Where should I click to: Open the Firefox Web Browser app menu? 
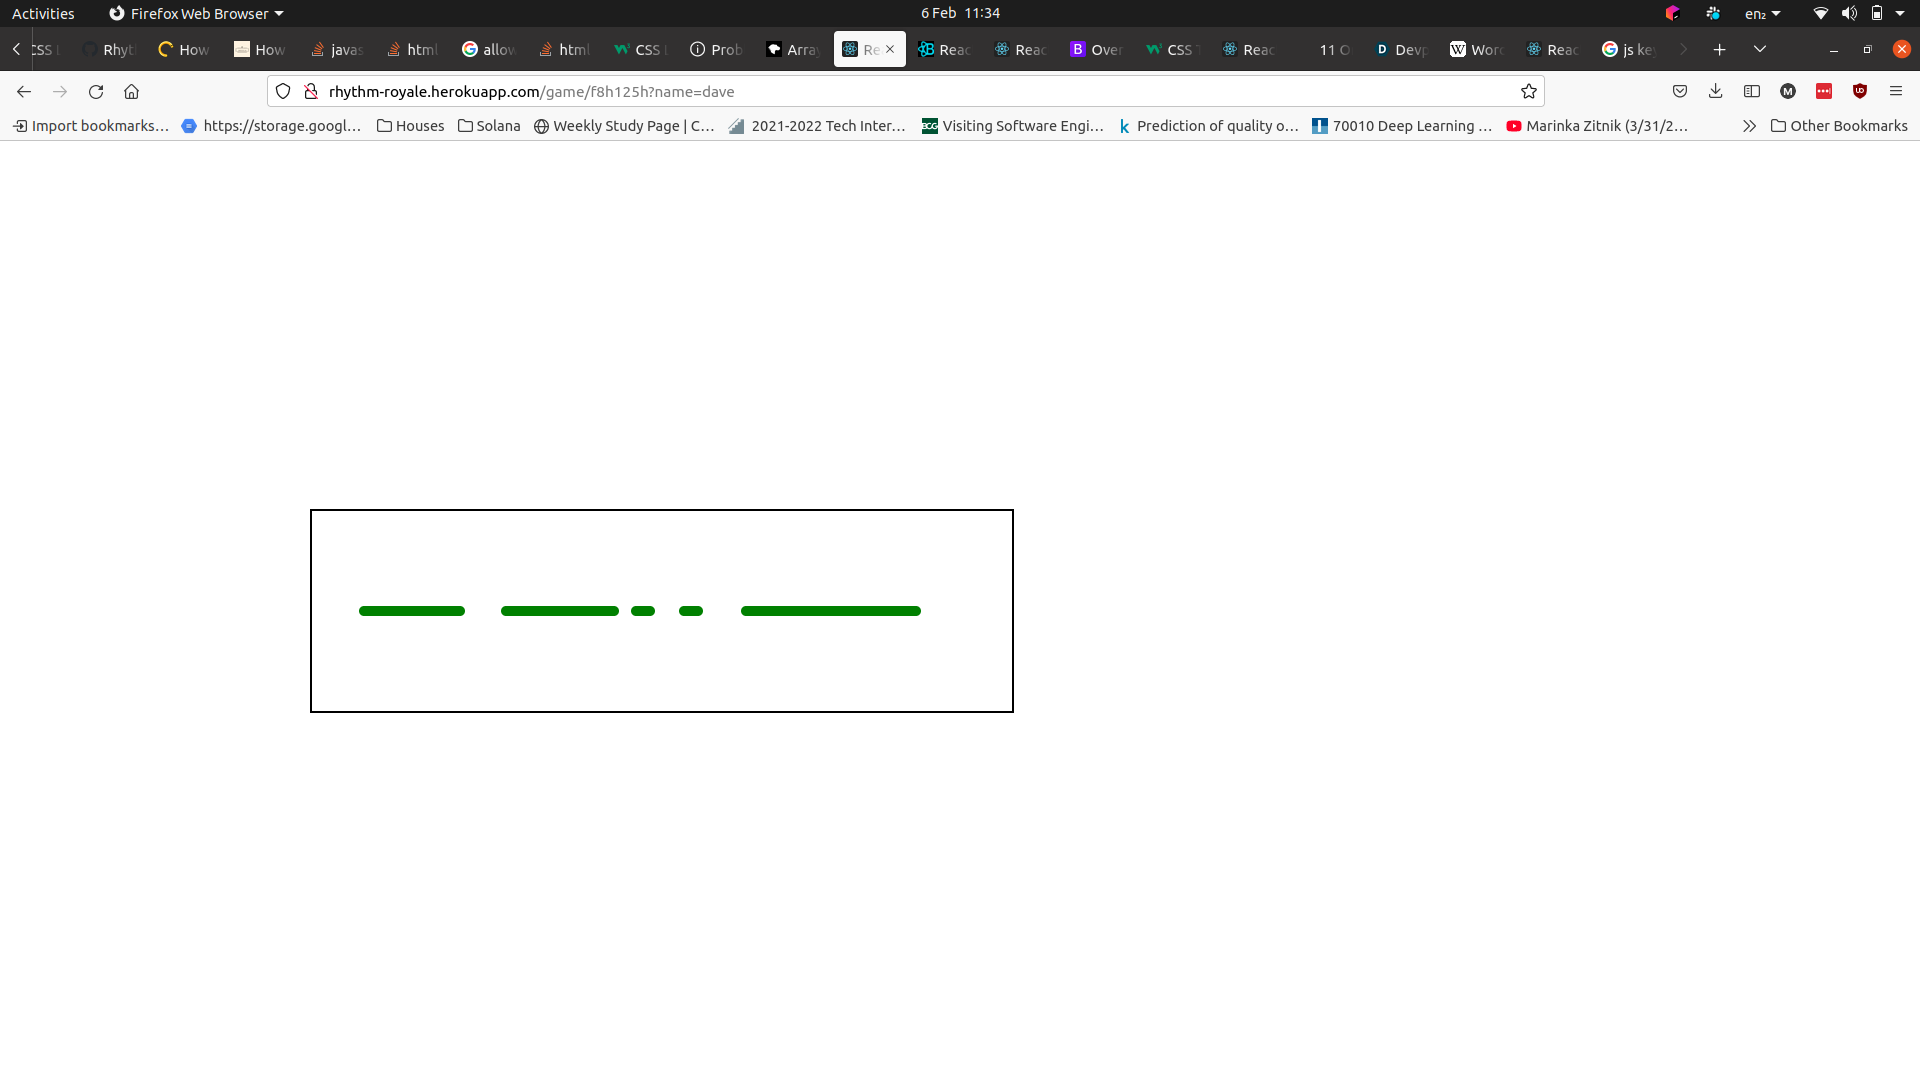tap(196, 13)
